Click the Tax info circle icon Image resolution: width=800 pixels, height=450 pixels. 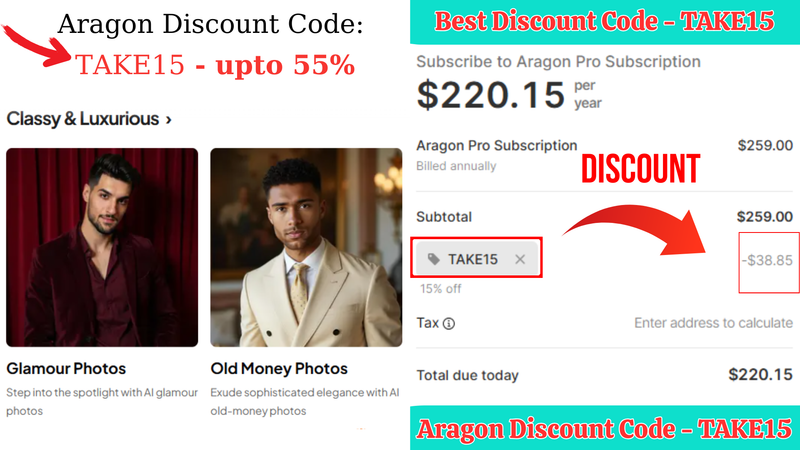pos(448,323)
